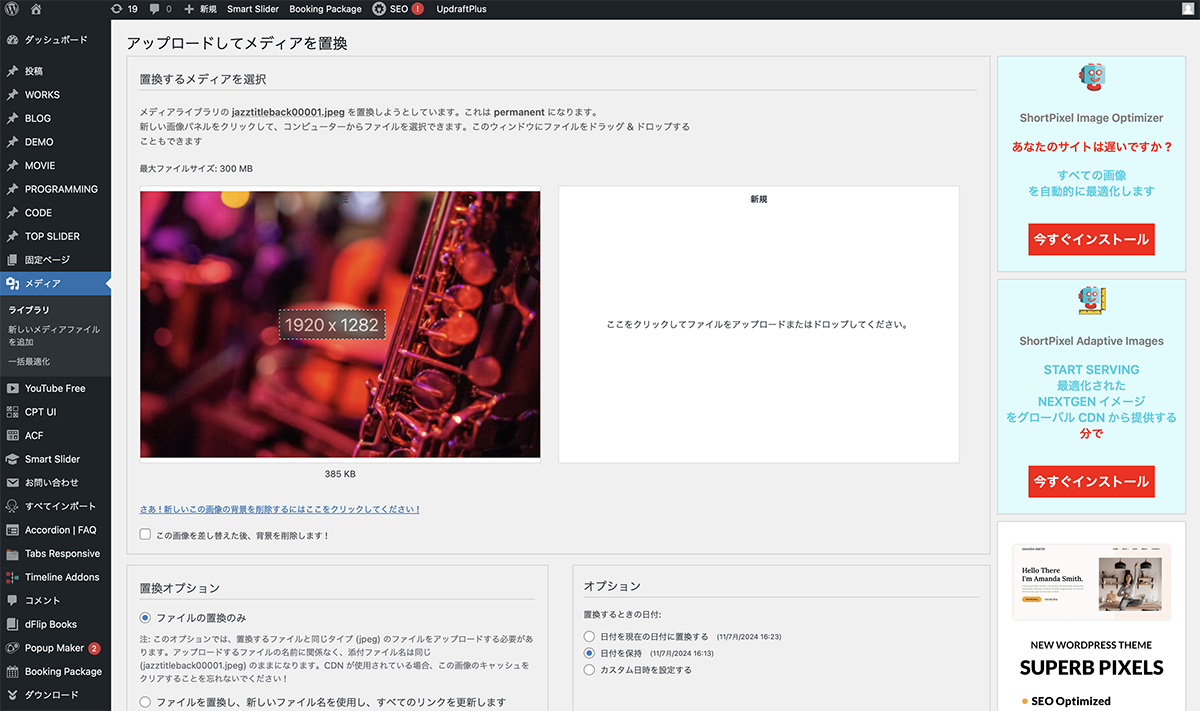Image resolution: width=1200 pixels, height=711 pixels.
Task: Select replace file with new name option
Action: (146, 702)
